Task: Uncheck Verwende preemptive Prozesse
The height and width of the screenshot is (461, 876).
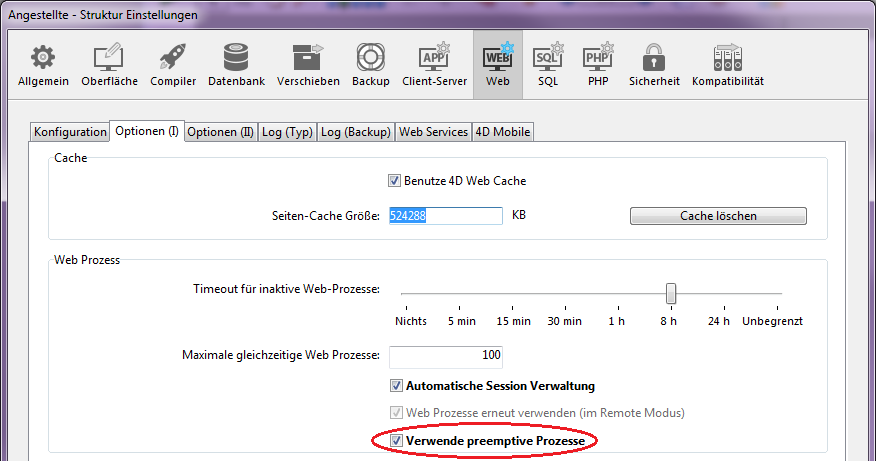Action: coord(396,440)
